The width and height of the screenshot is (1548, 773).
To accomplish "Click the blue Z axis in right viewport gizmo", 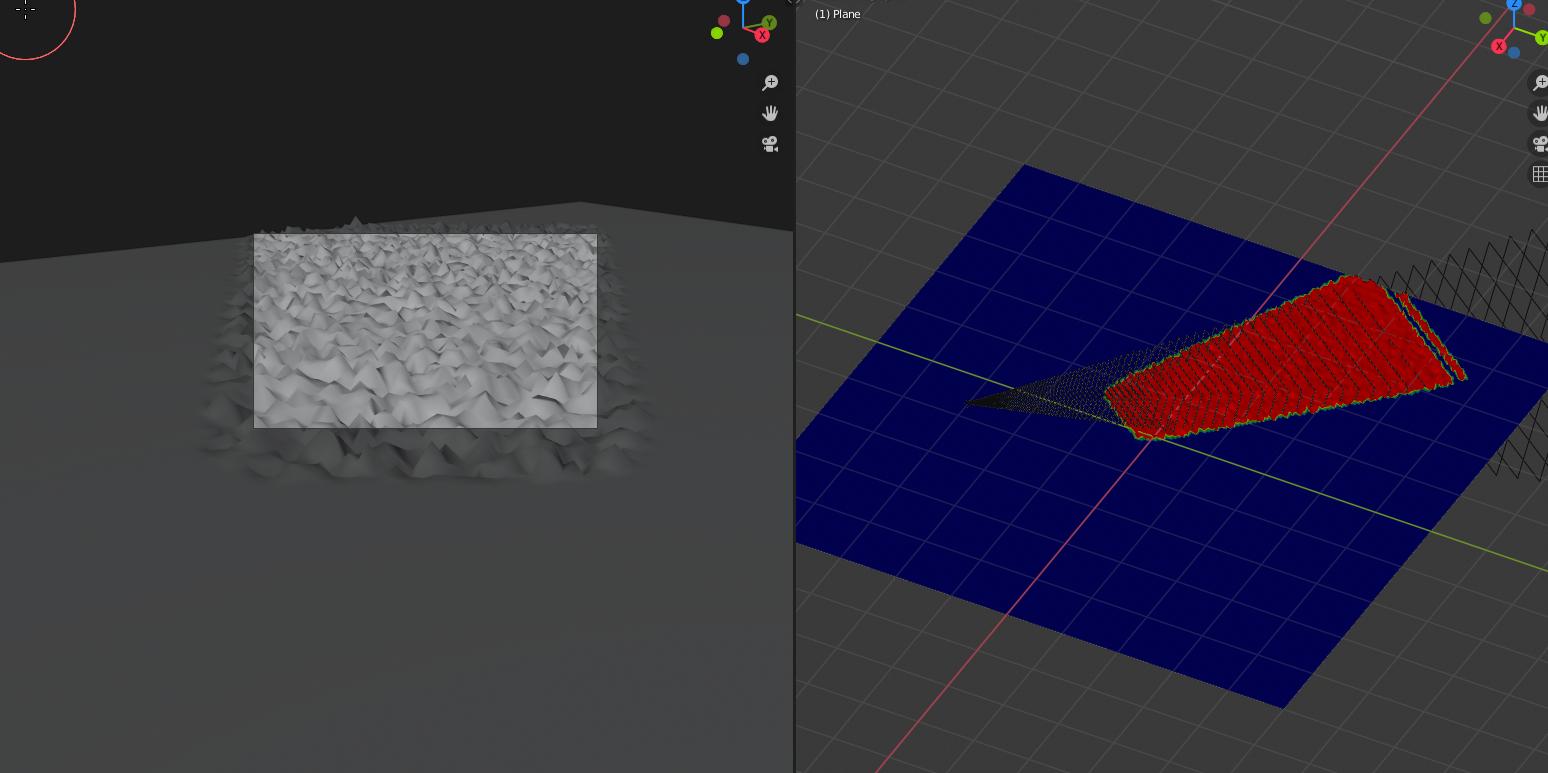I will pos(1516,4).
